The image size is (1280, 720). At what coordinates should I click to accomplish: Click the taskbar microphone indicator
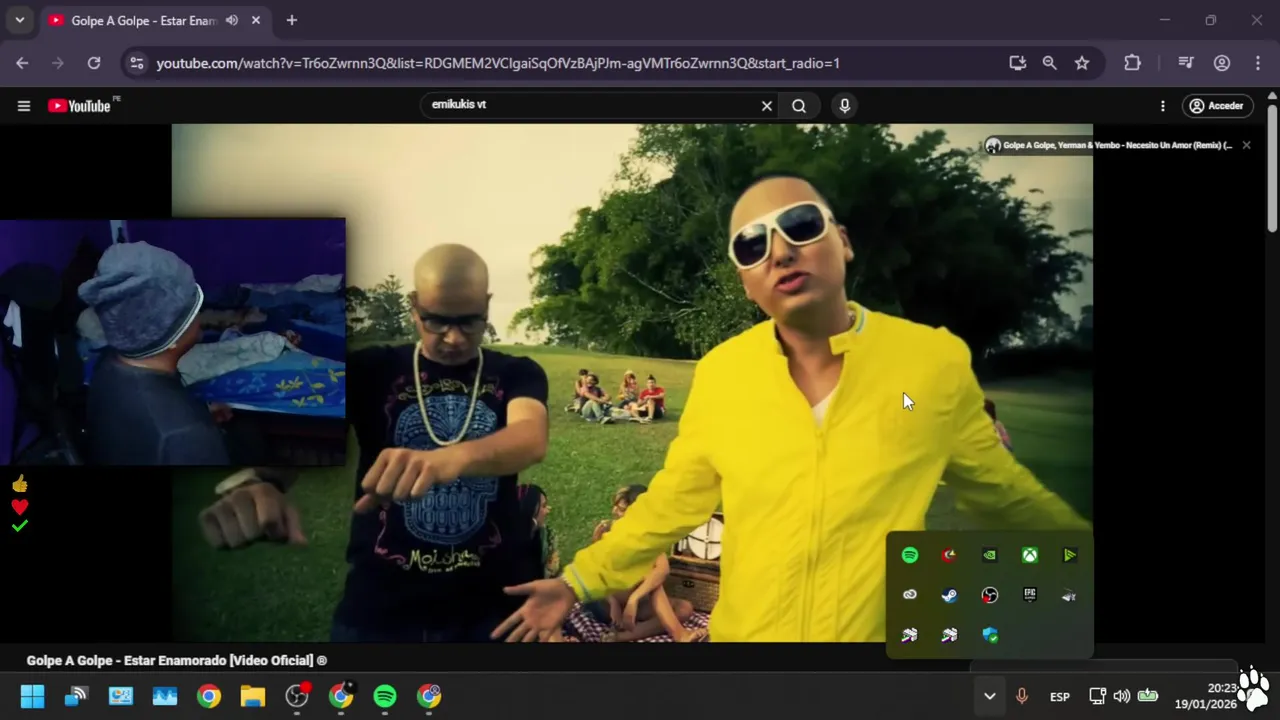click(x=1021, y=696)
